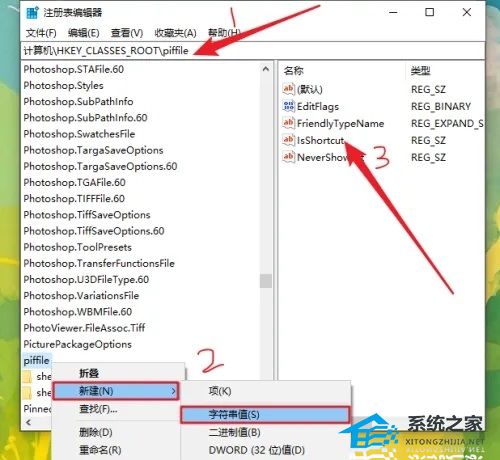The height and width of the screenshot is (460, 500).
Task: Click the horizontal scroll left arrow
Action: coord(28,422)
